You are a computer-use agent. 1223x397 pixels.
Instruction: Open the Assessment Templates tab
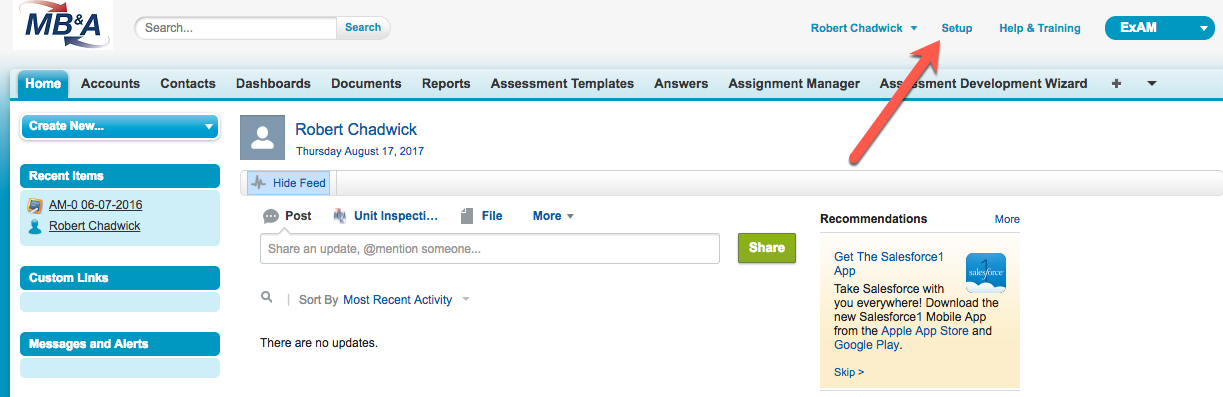coord(562,84)
